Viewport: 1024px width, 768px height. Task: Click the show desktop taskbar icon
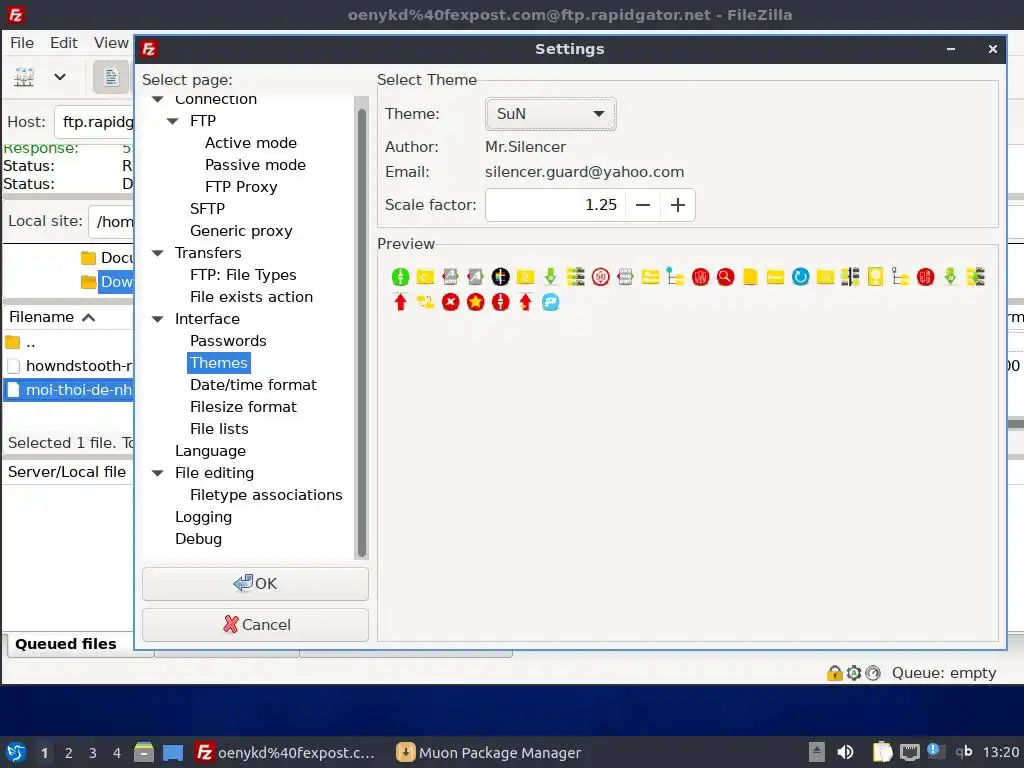[172, 752]
